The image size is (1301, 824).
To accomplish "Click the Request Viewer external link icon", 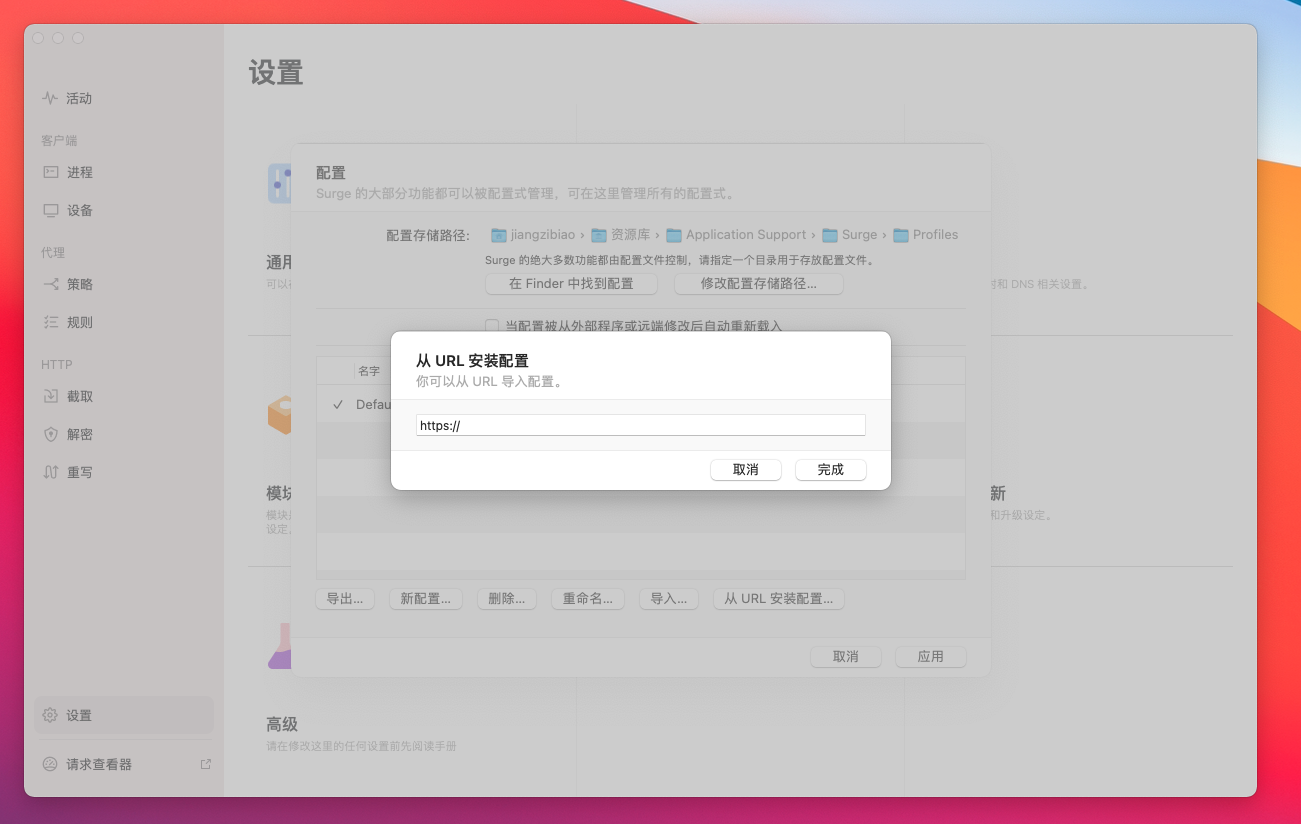I will click(x=206, y=764).
